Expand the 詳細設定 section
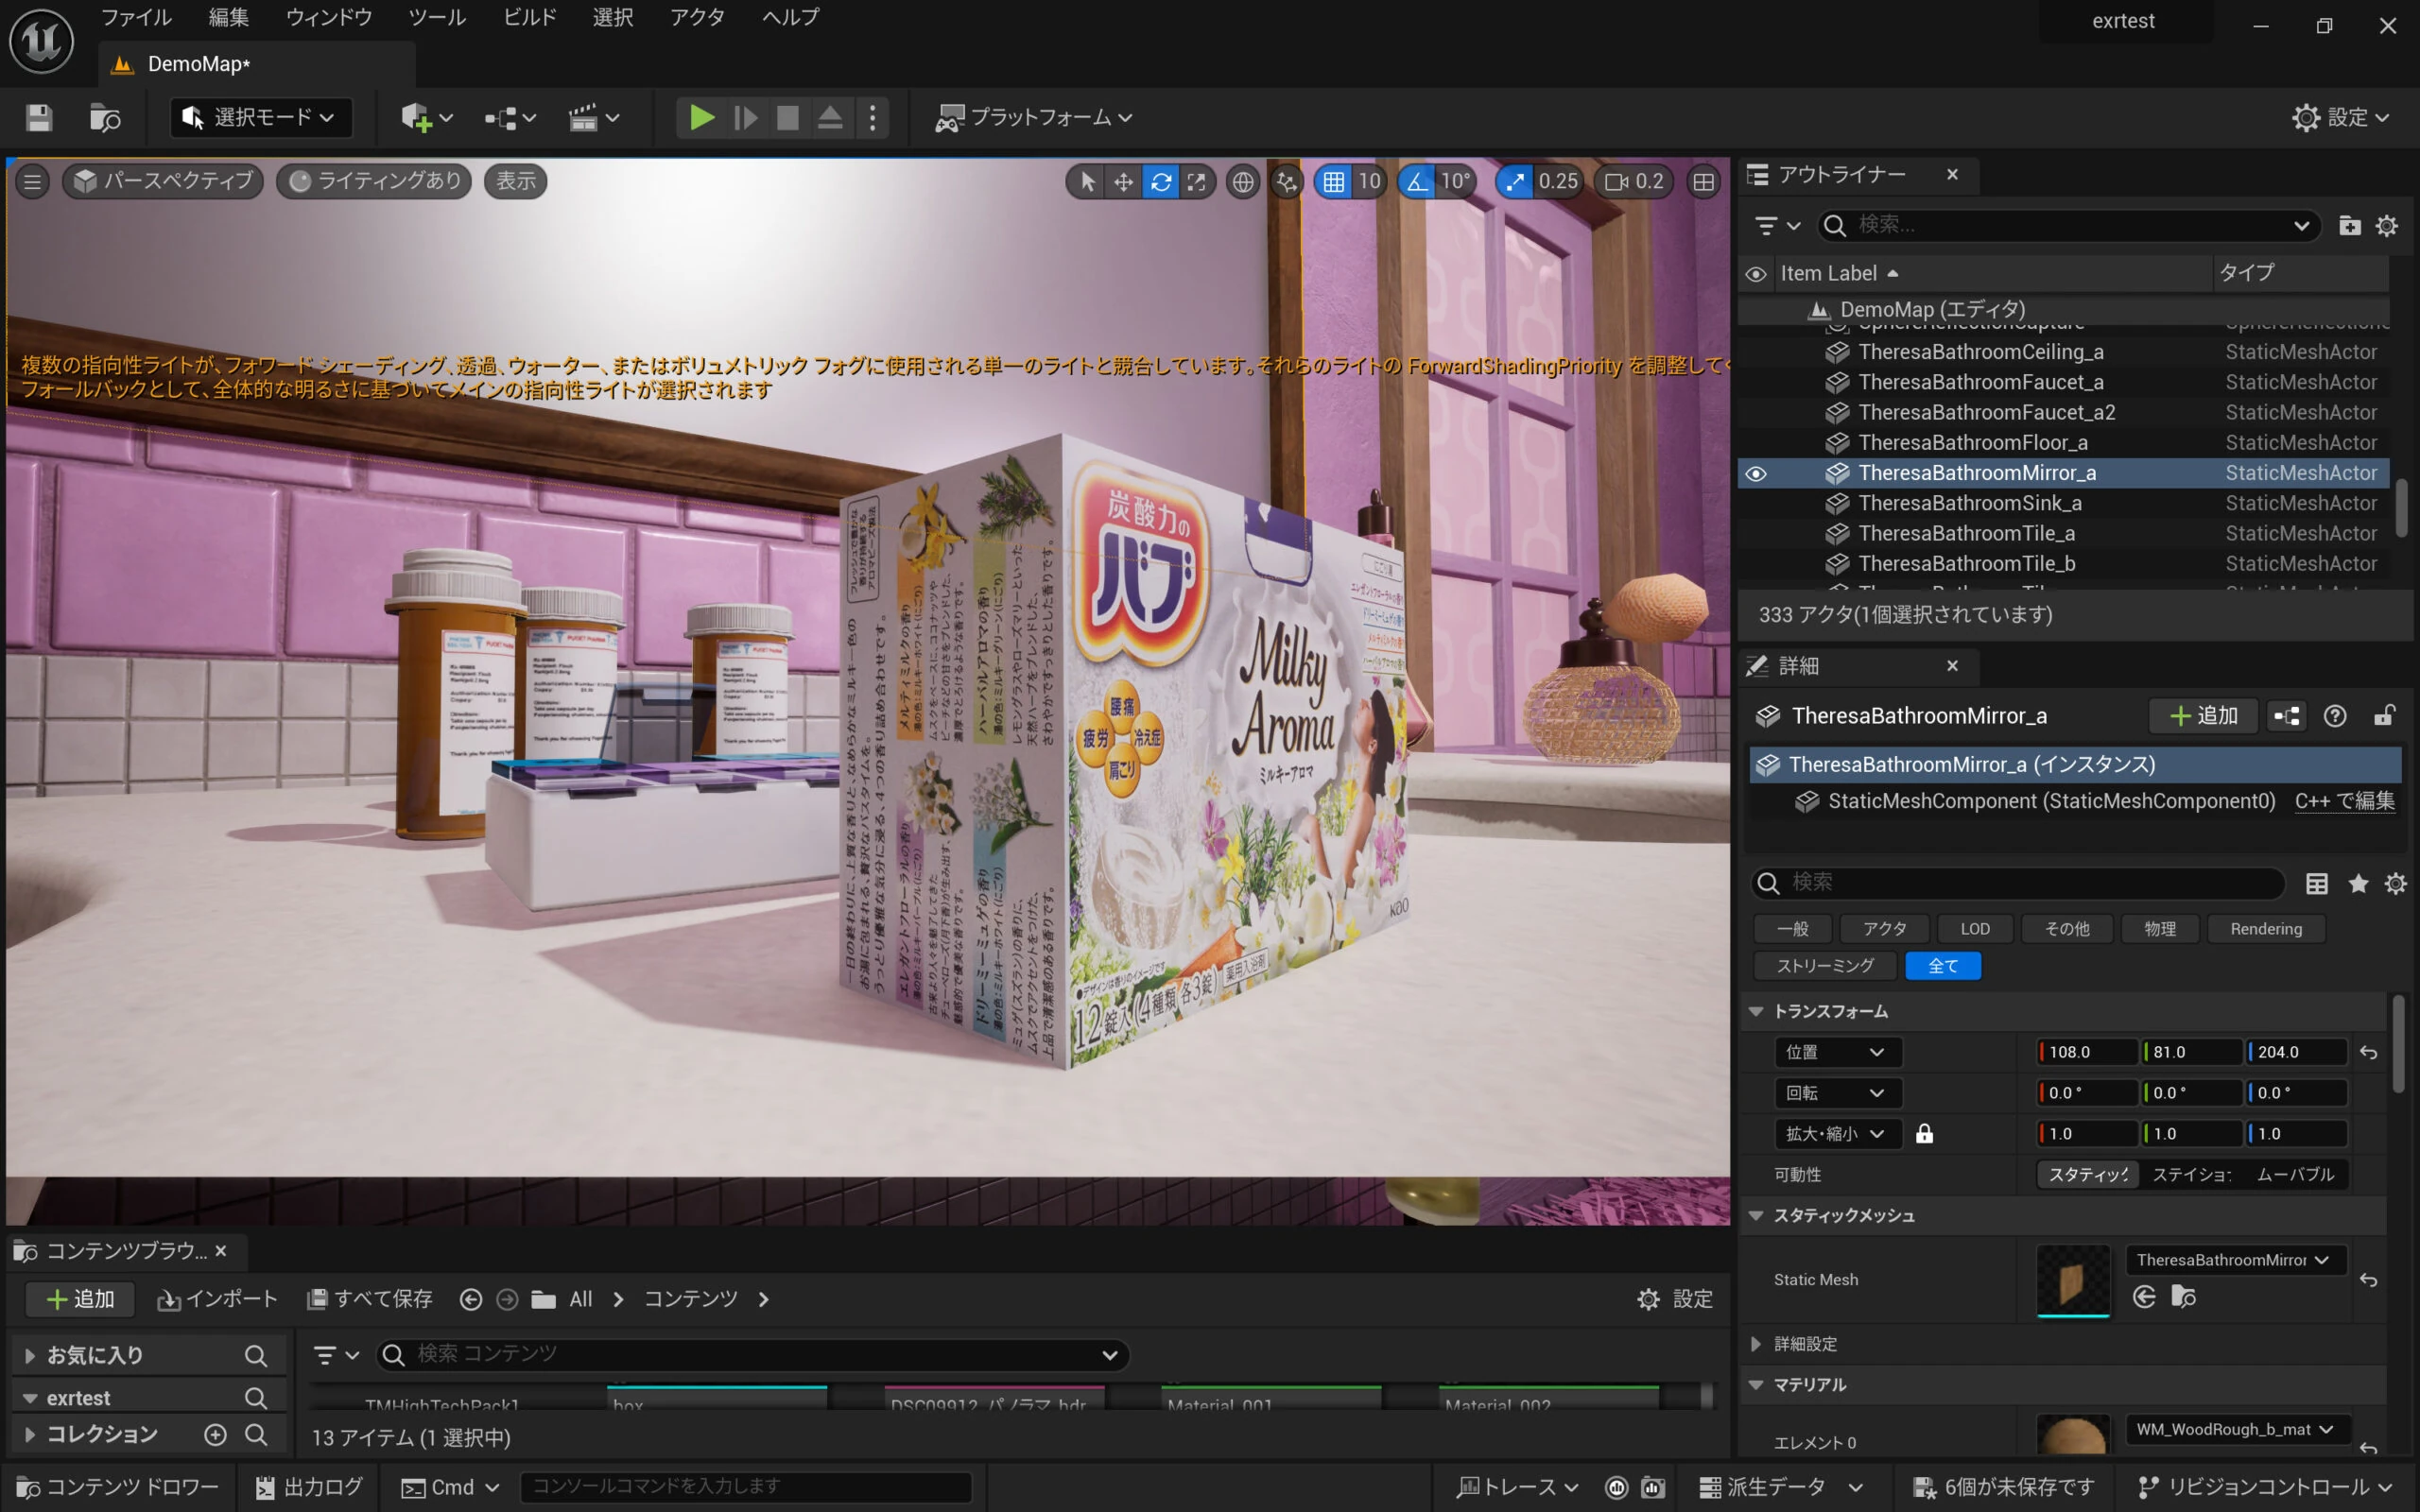This screenshot has width=2420, height=1512. click(1757, 1344)
